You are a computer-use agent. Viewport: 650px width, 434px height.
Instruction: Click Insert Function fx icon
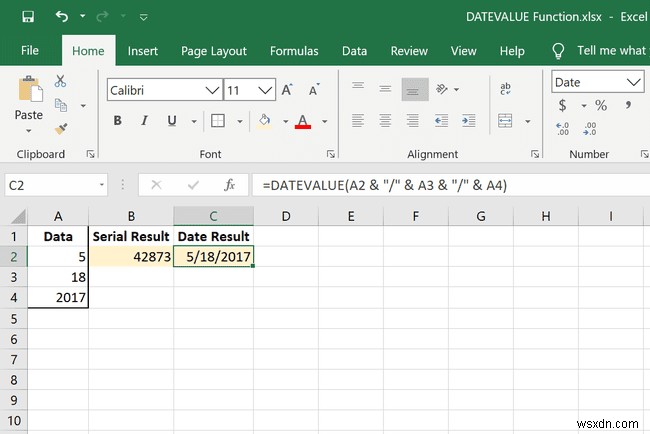tap(229, 185)
